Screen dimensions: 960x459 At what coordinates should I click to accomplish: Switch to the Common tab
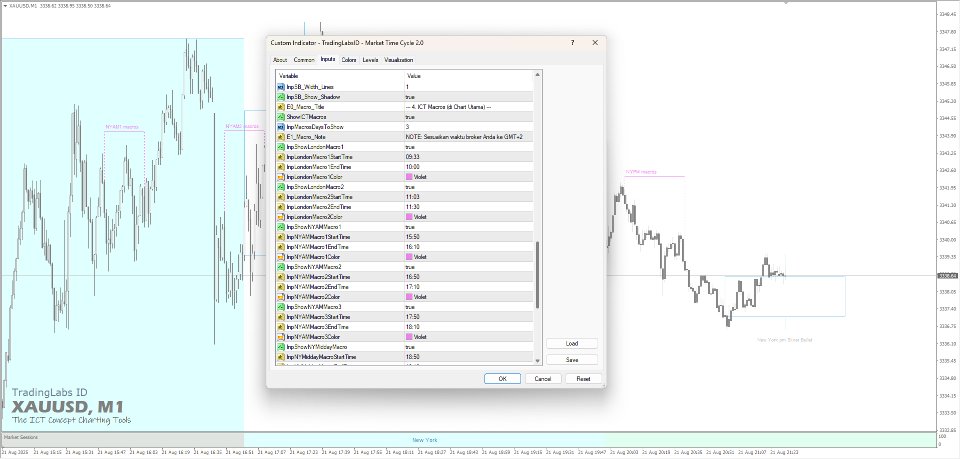304,60
